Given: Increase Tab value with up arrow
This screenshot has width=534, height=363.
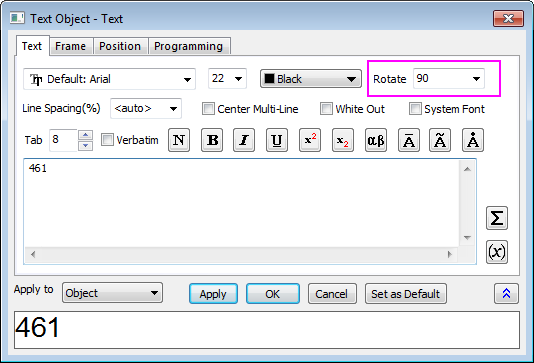Looking at the screenshot, I should click(85, 135).
